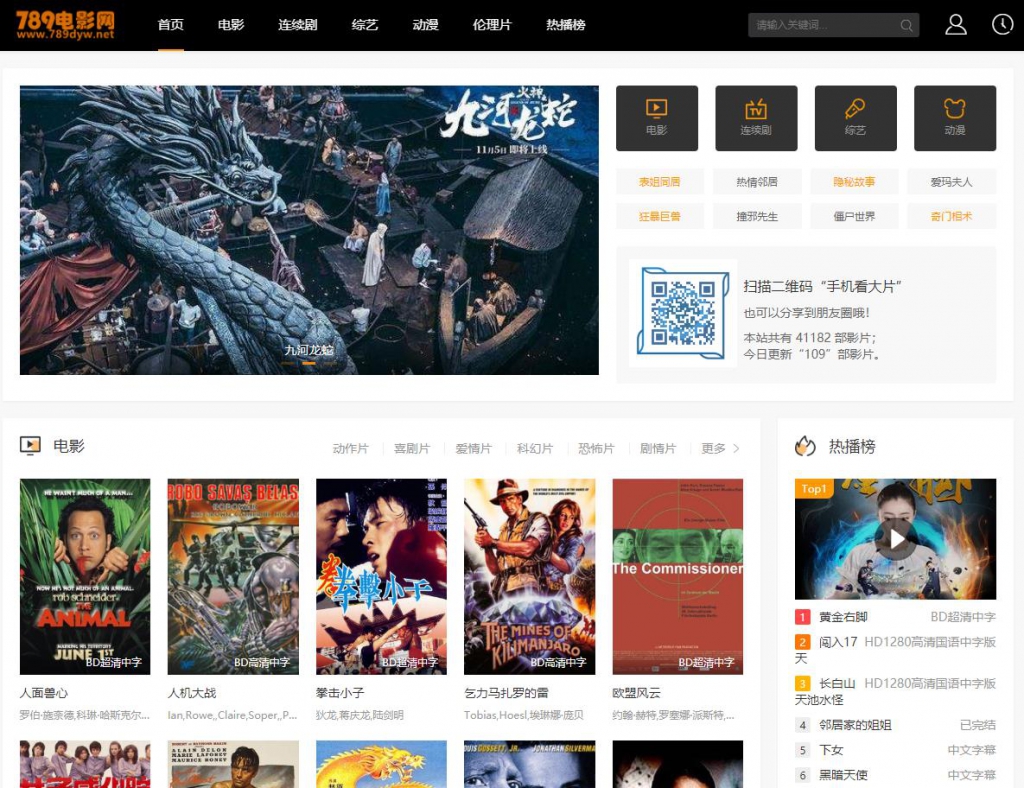Go to 首页 in navigation bar
Image resolution: width=1024 pixels, height=788 pixels.
coord(170,25)
